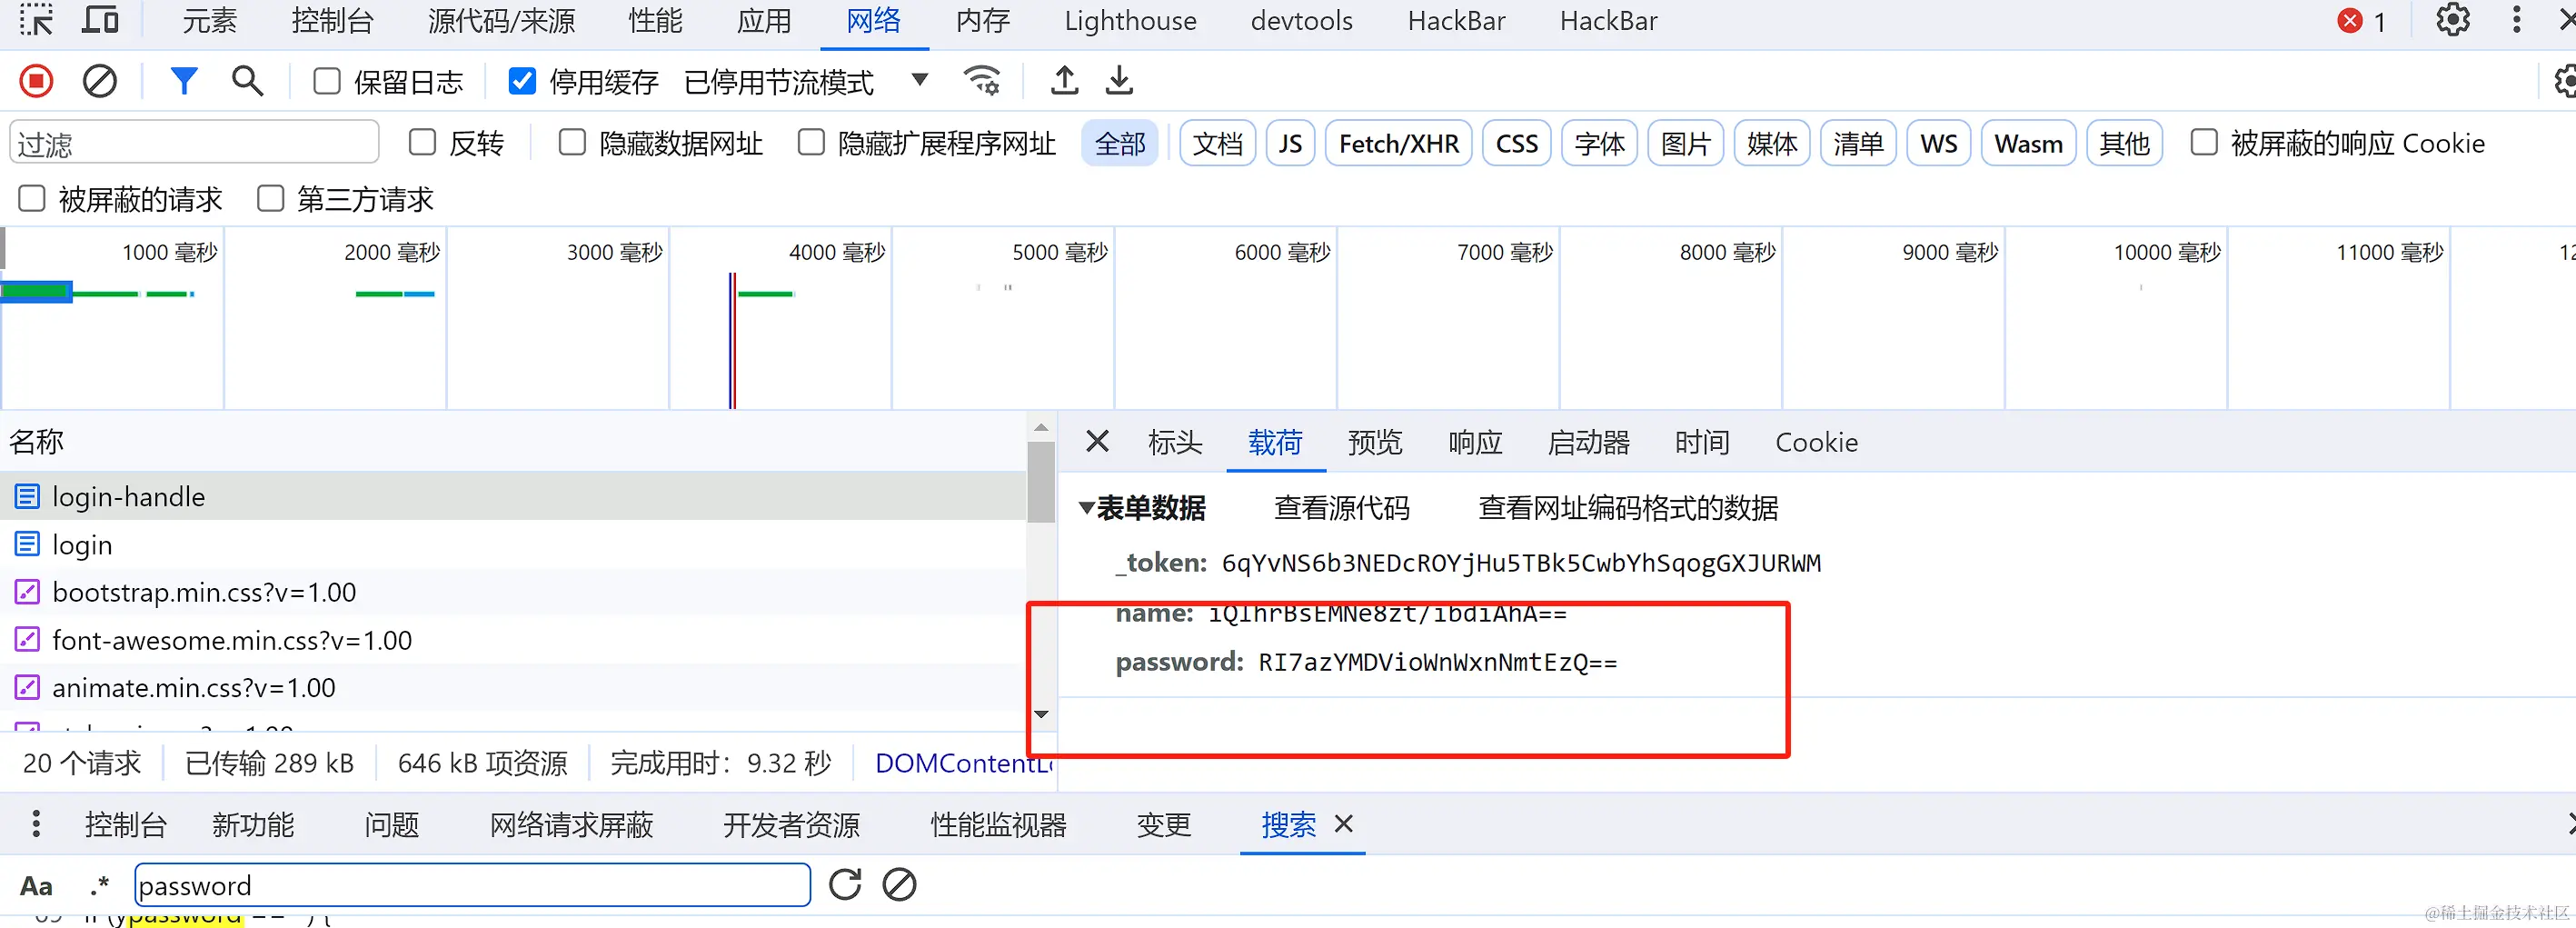Export HAR with the download icon
Viewport: 2576px width, 928px height.
(x=1119, y=80)
